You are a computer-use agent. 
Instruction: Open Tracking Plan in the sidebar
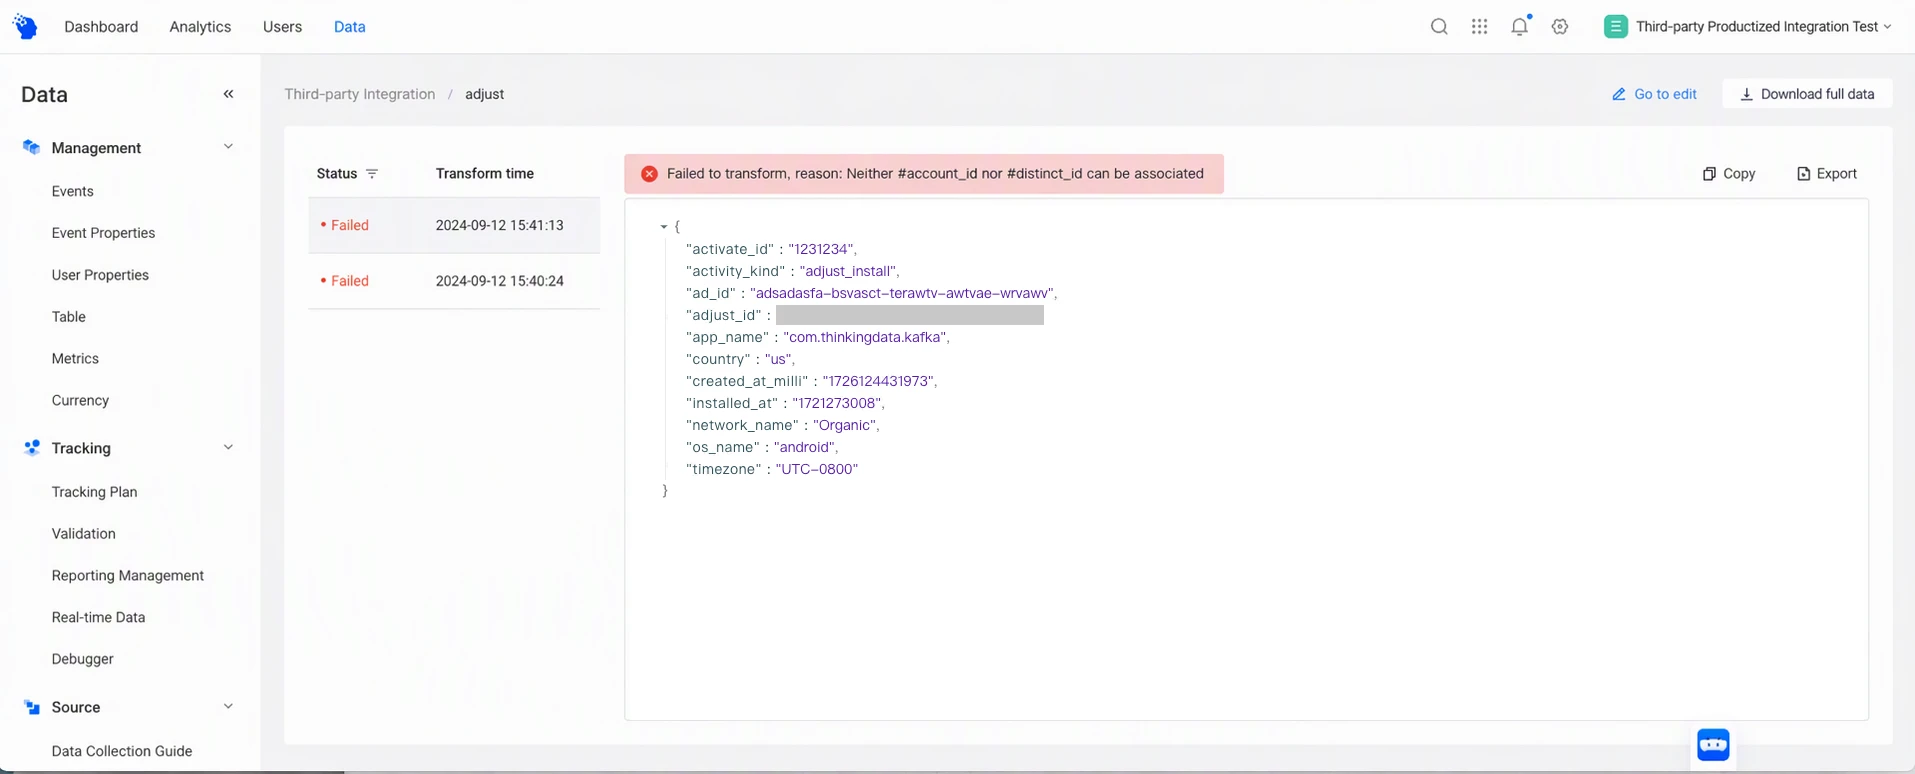tap(95, 492)
